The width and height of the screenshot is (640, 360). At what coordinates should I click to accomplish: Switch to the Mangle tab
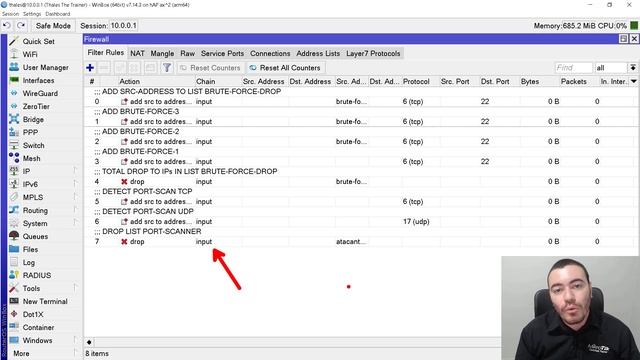(x=162, y=53)
